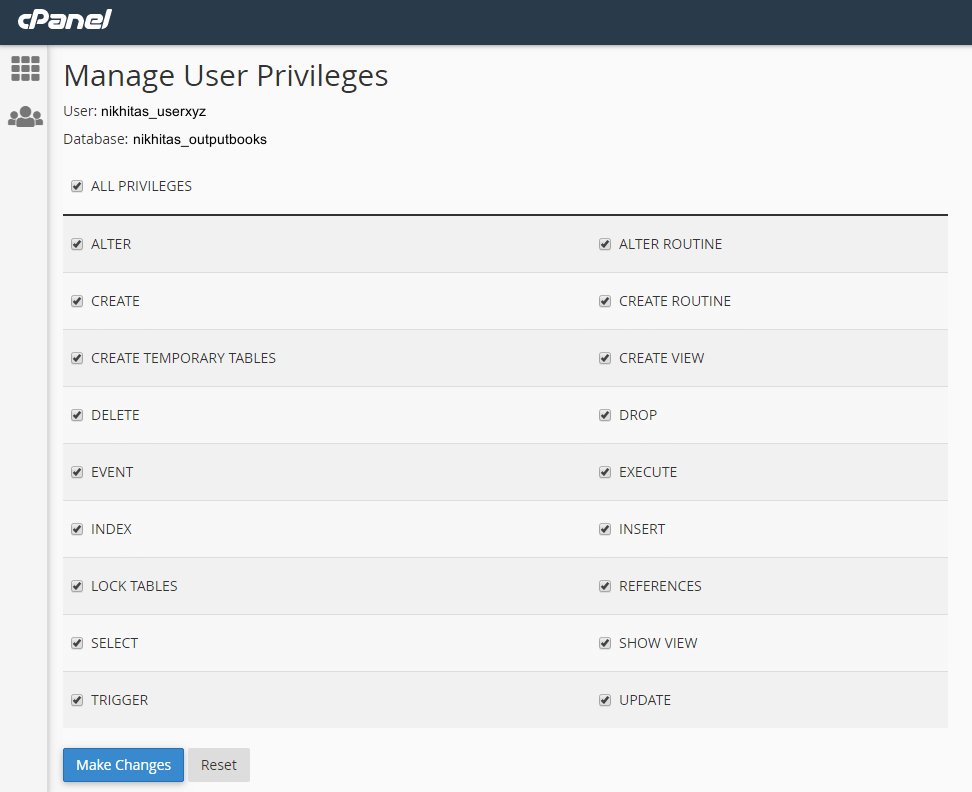
Task: Uncheck the EVENT checkbox
Action: pyautogui.click(x=77, y=472)
